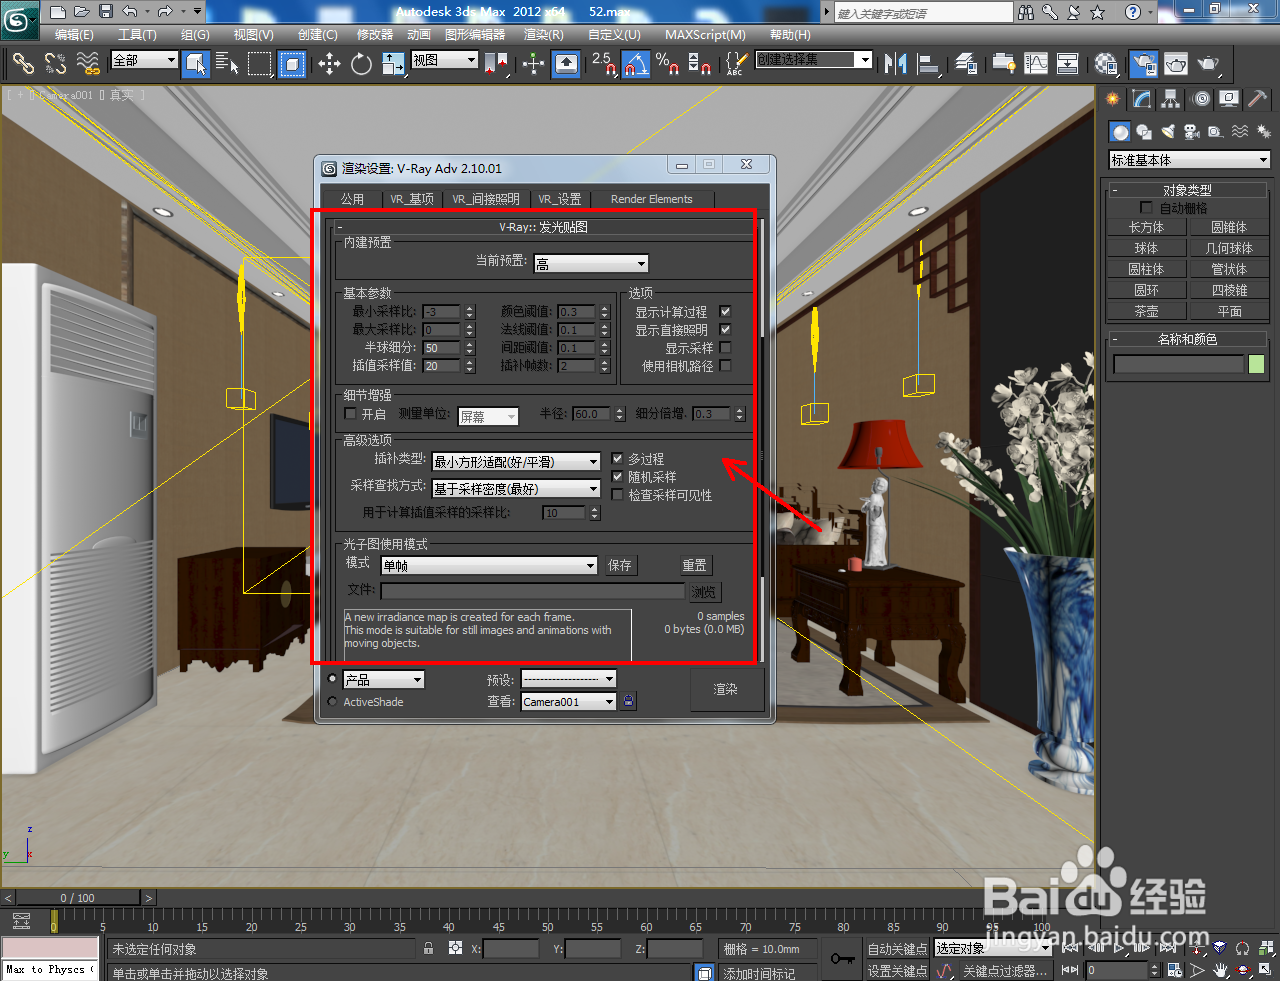The width and height of the screenshot is (1280, 981).
Task: Click the 关键点过滤器 button
Action: click(x=1005, y=971)
